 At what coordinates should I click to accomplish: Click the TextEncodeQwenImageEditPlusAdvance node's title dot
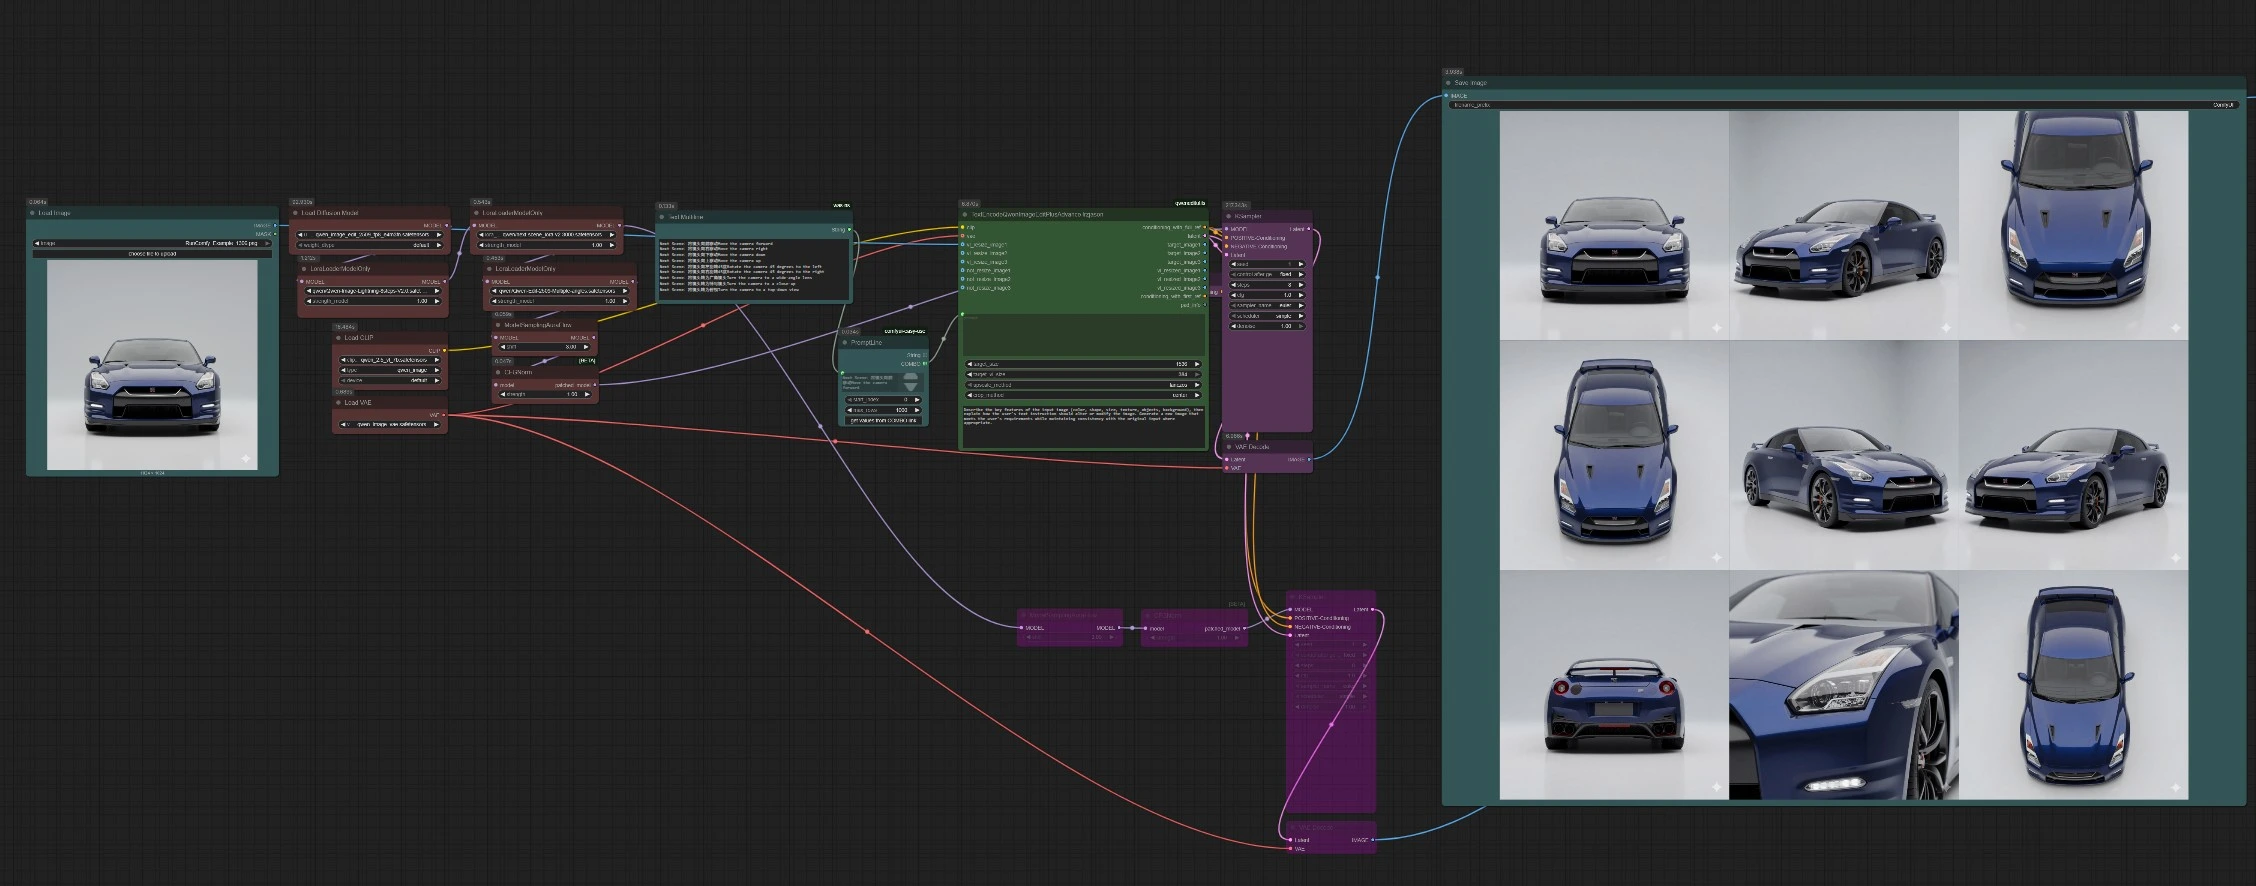pos(966,214)
